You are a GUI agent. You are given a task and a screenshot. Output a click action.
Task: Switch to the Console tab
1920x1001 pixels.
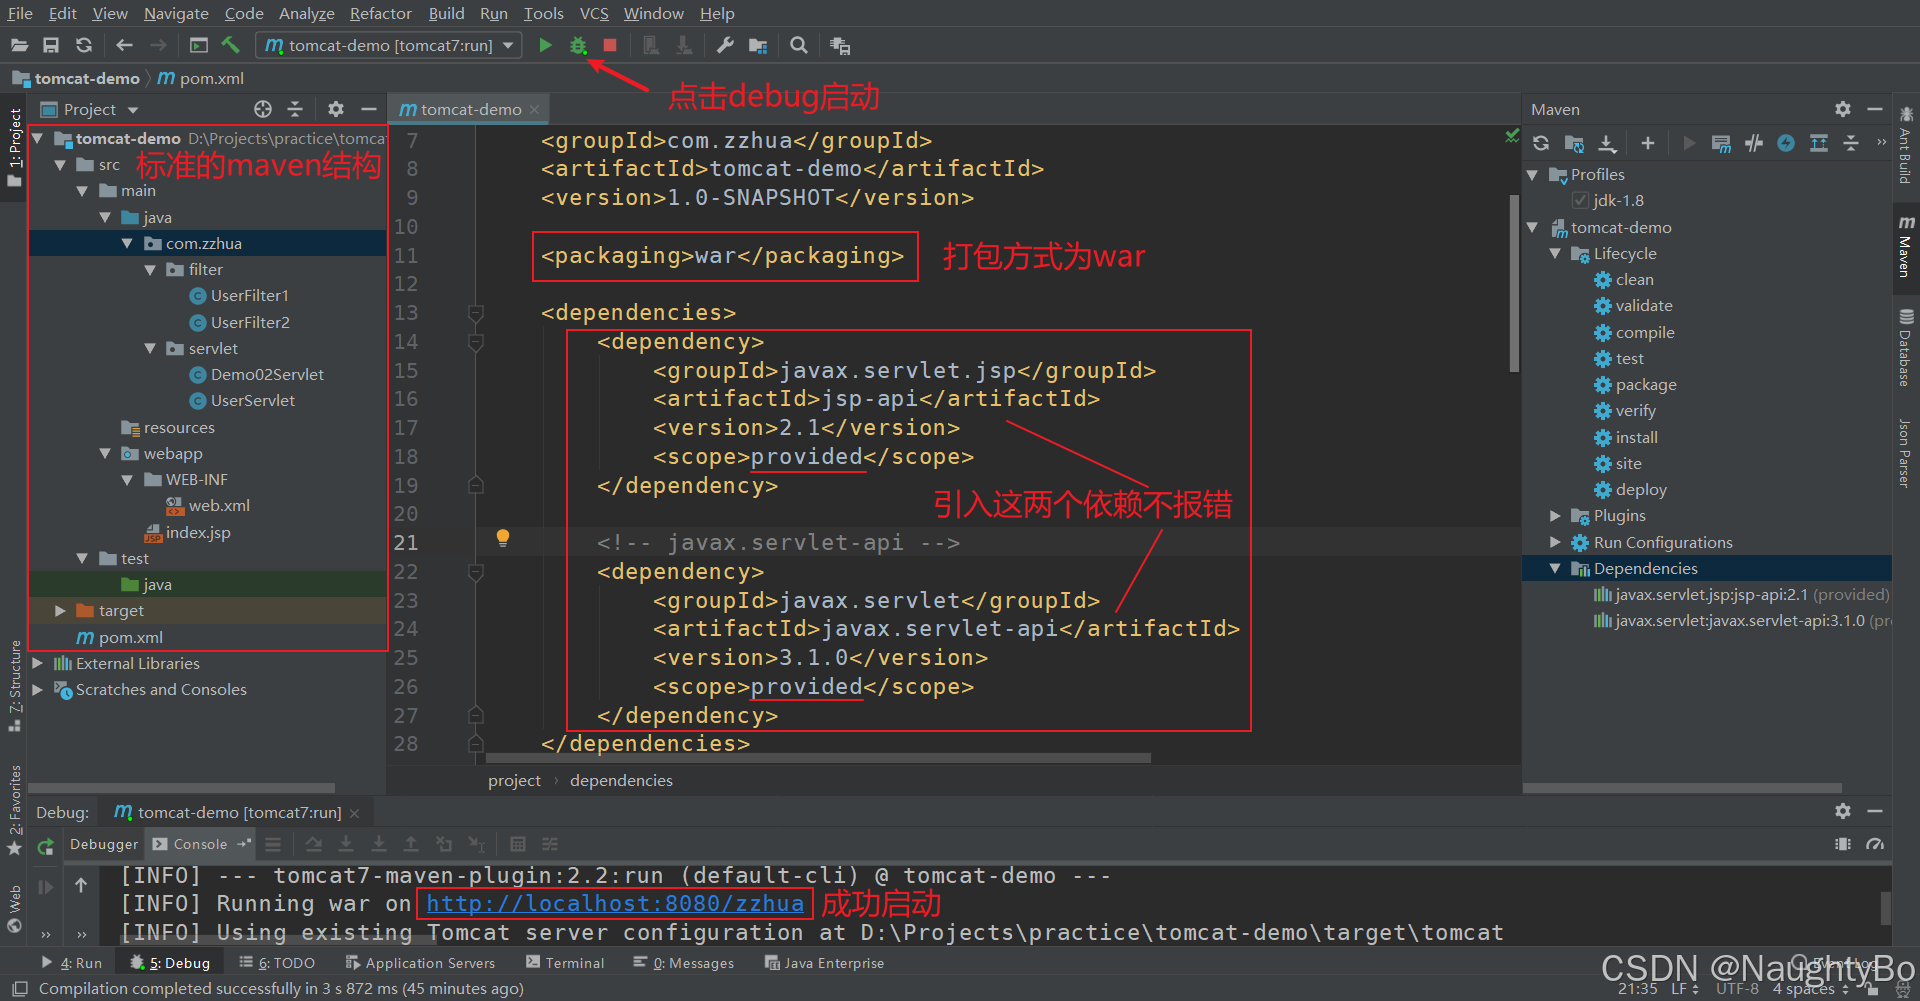[200, 844]
